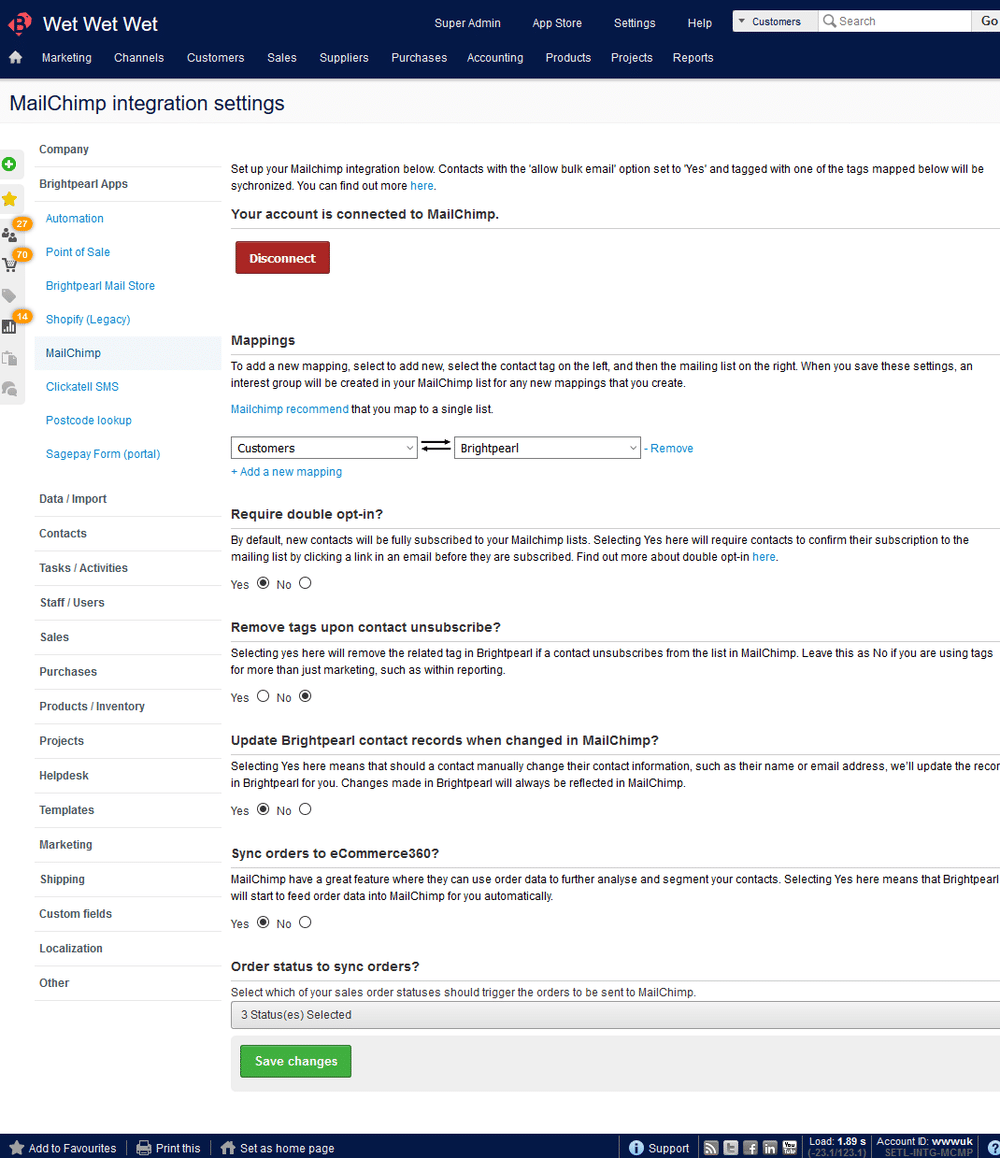The width and height of the screenshot is (1000, 1158).
Task: Open the Products menu in navigation bar
Action: (x=568, y=58)
